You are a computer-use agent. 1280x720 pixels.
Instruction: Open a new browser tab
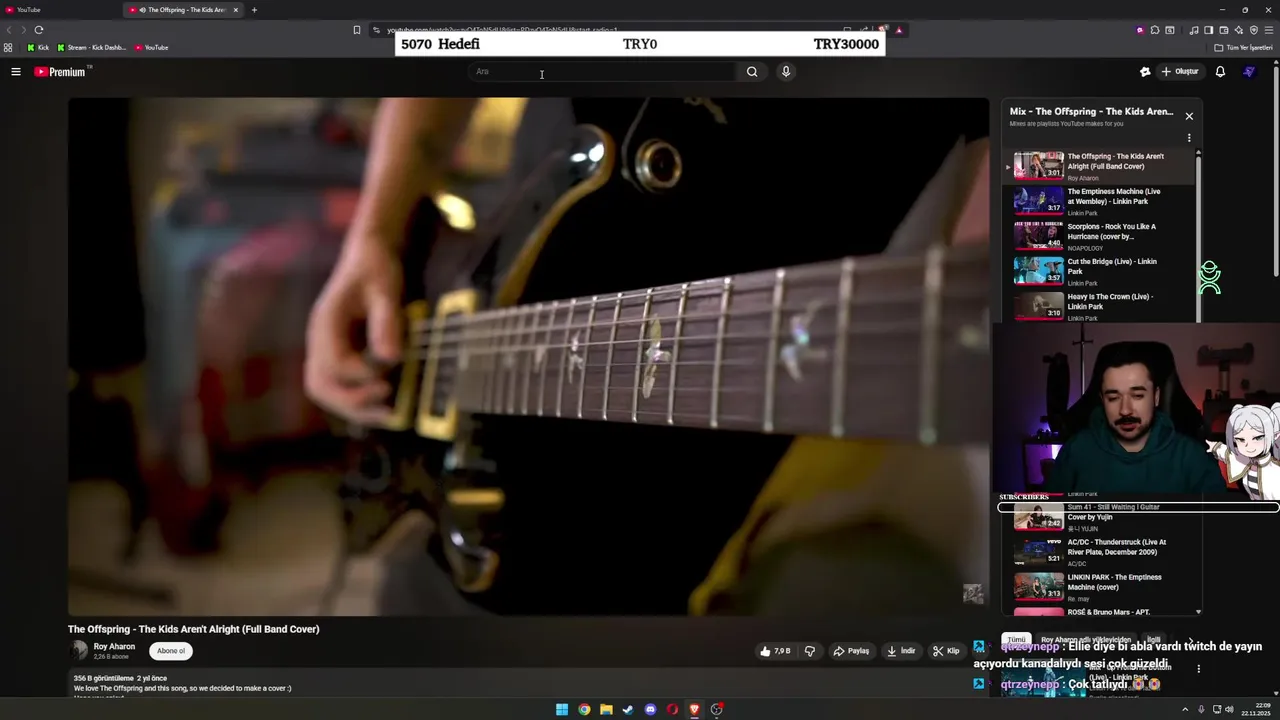tap(254, 10)
